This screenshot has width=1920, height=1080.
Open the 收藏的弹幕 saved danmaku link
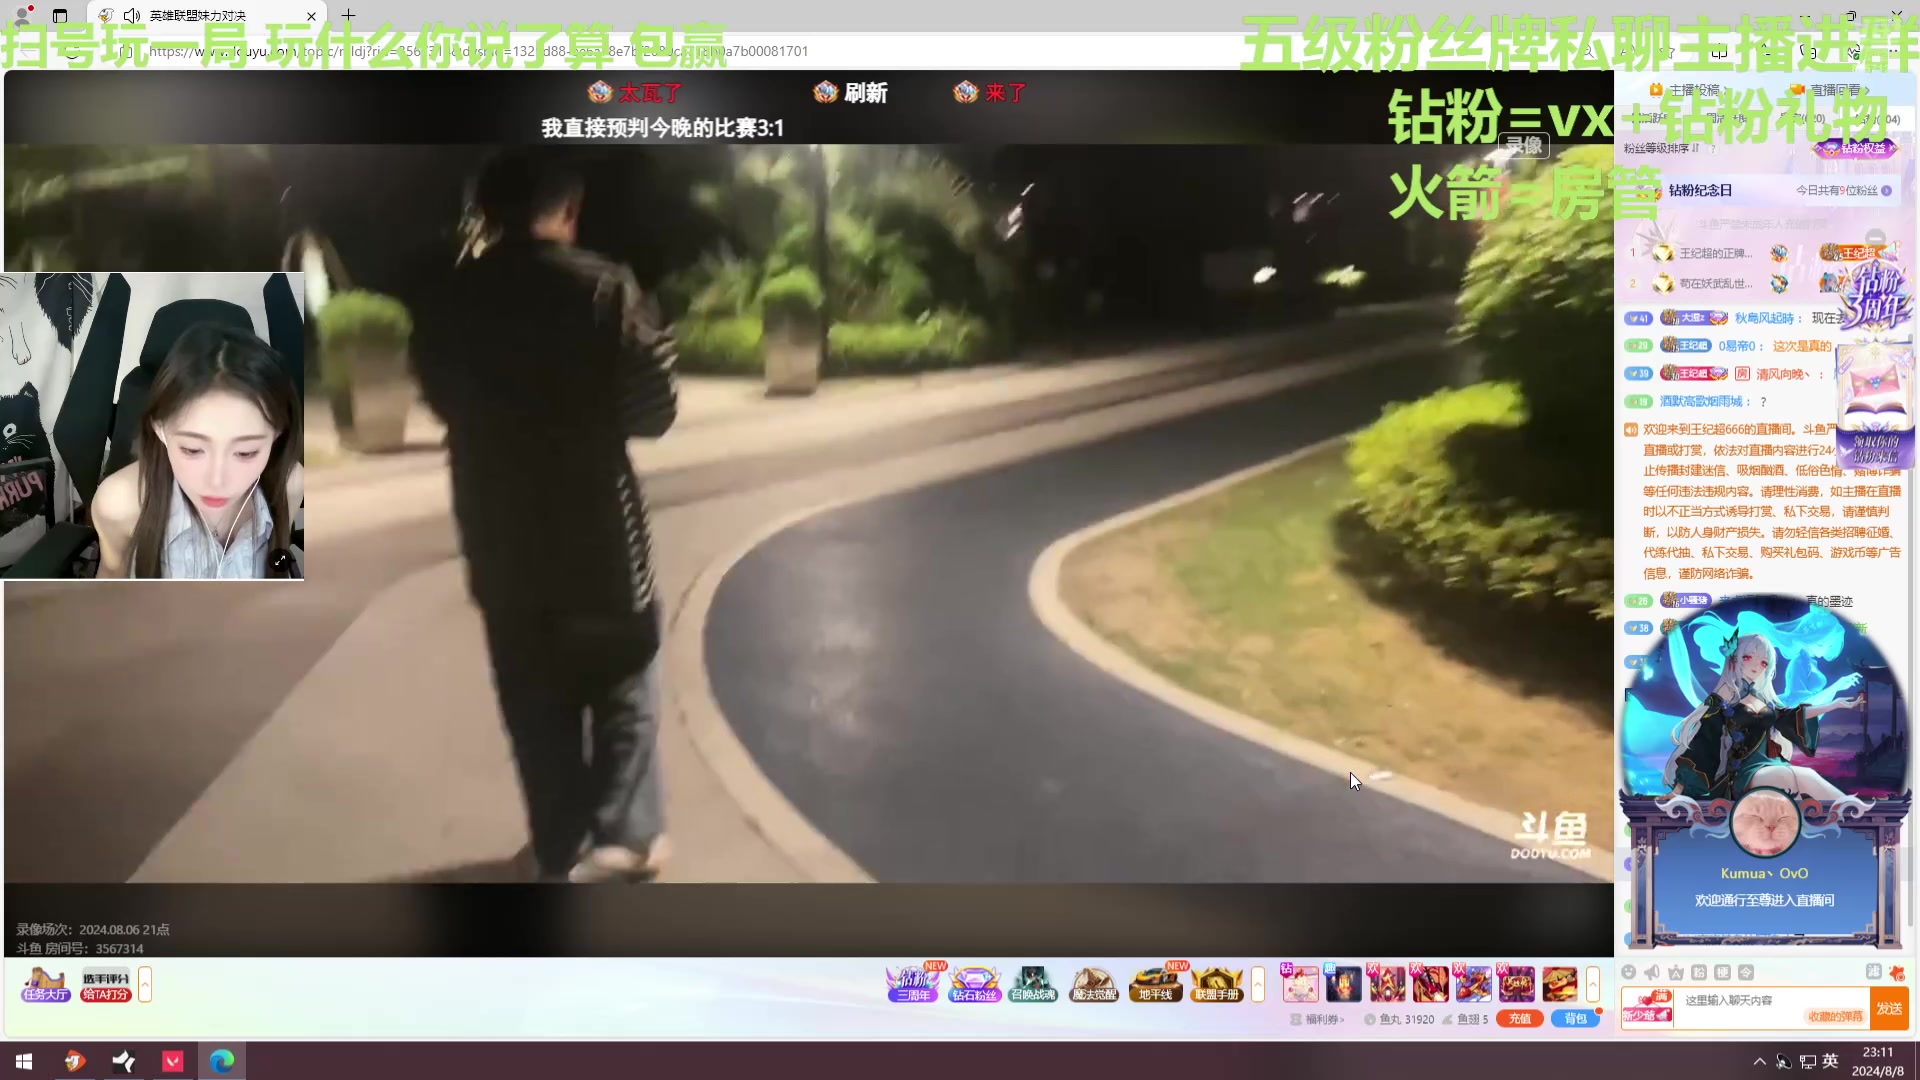coord(1835,1017)
